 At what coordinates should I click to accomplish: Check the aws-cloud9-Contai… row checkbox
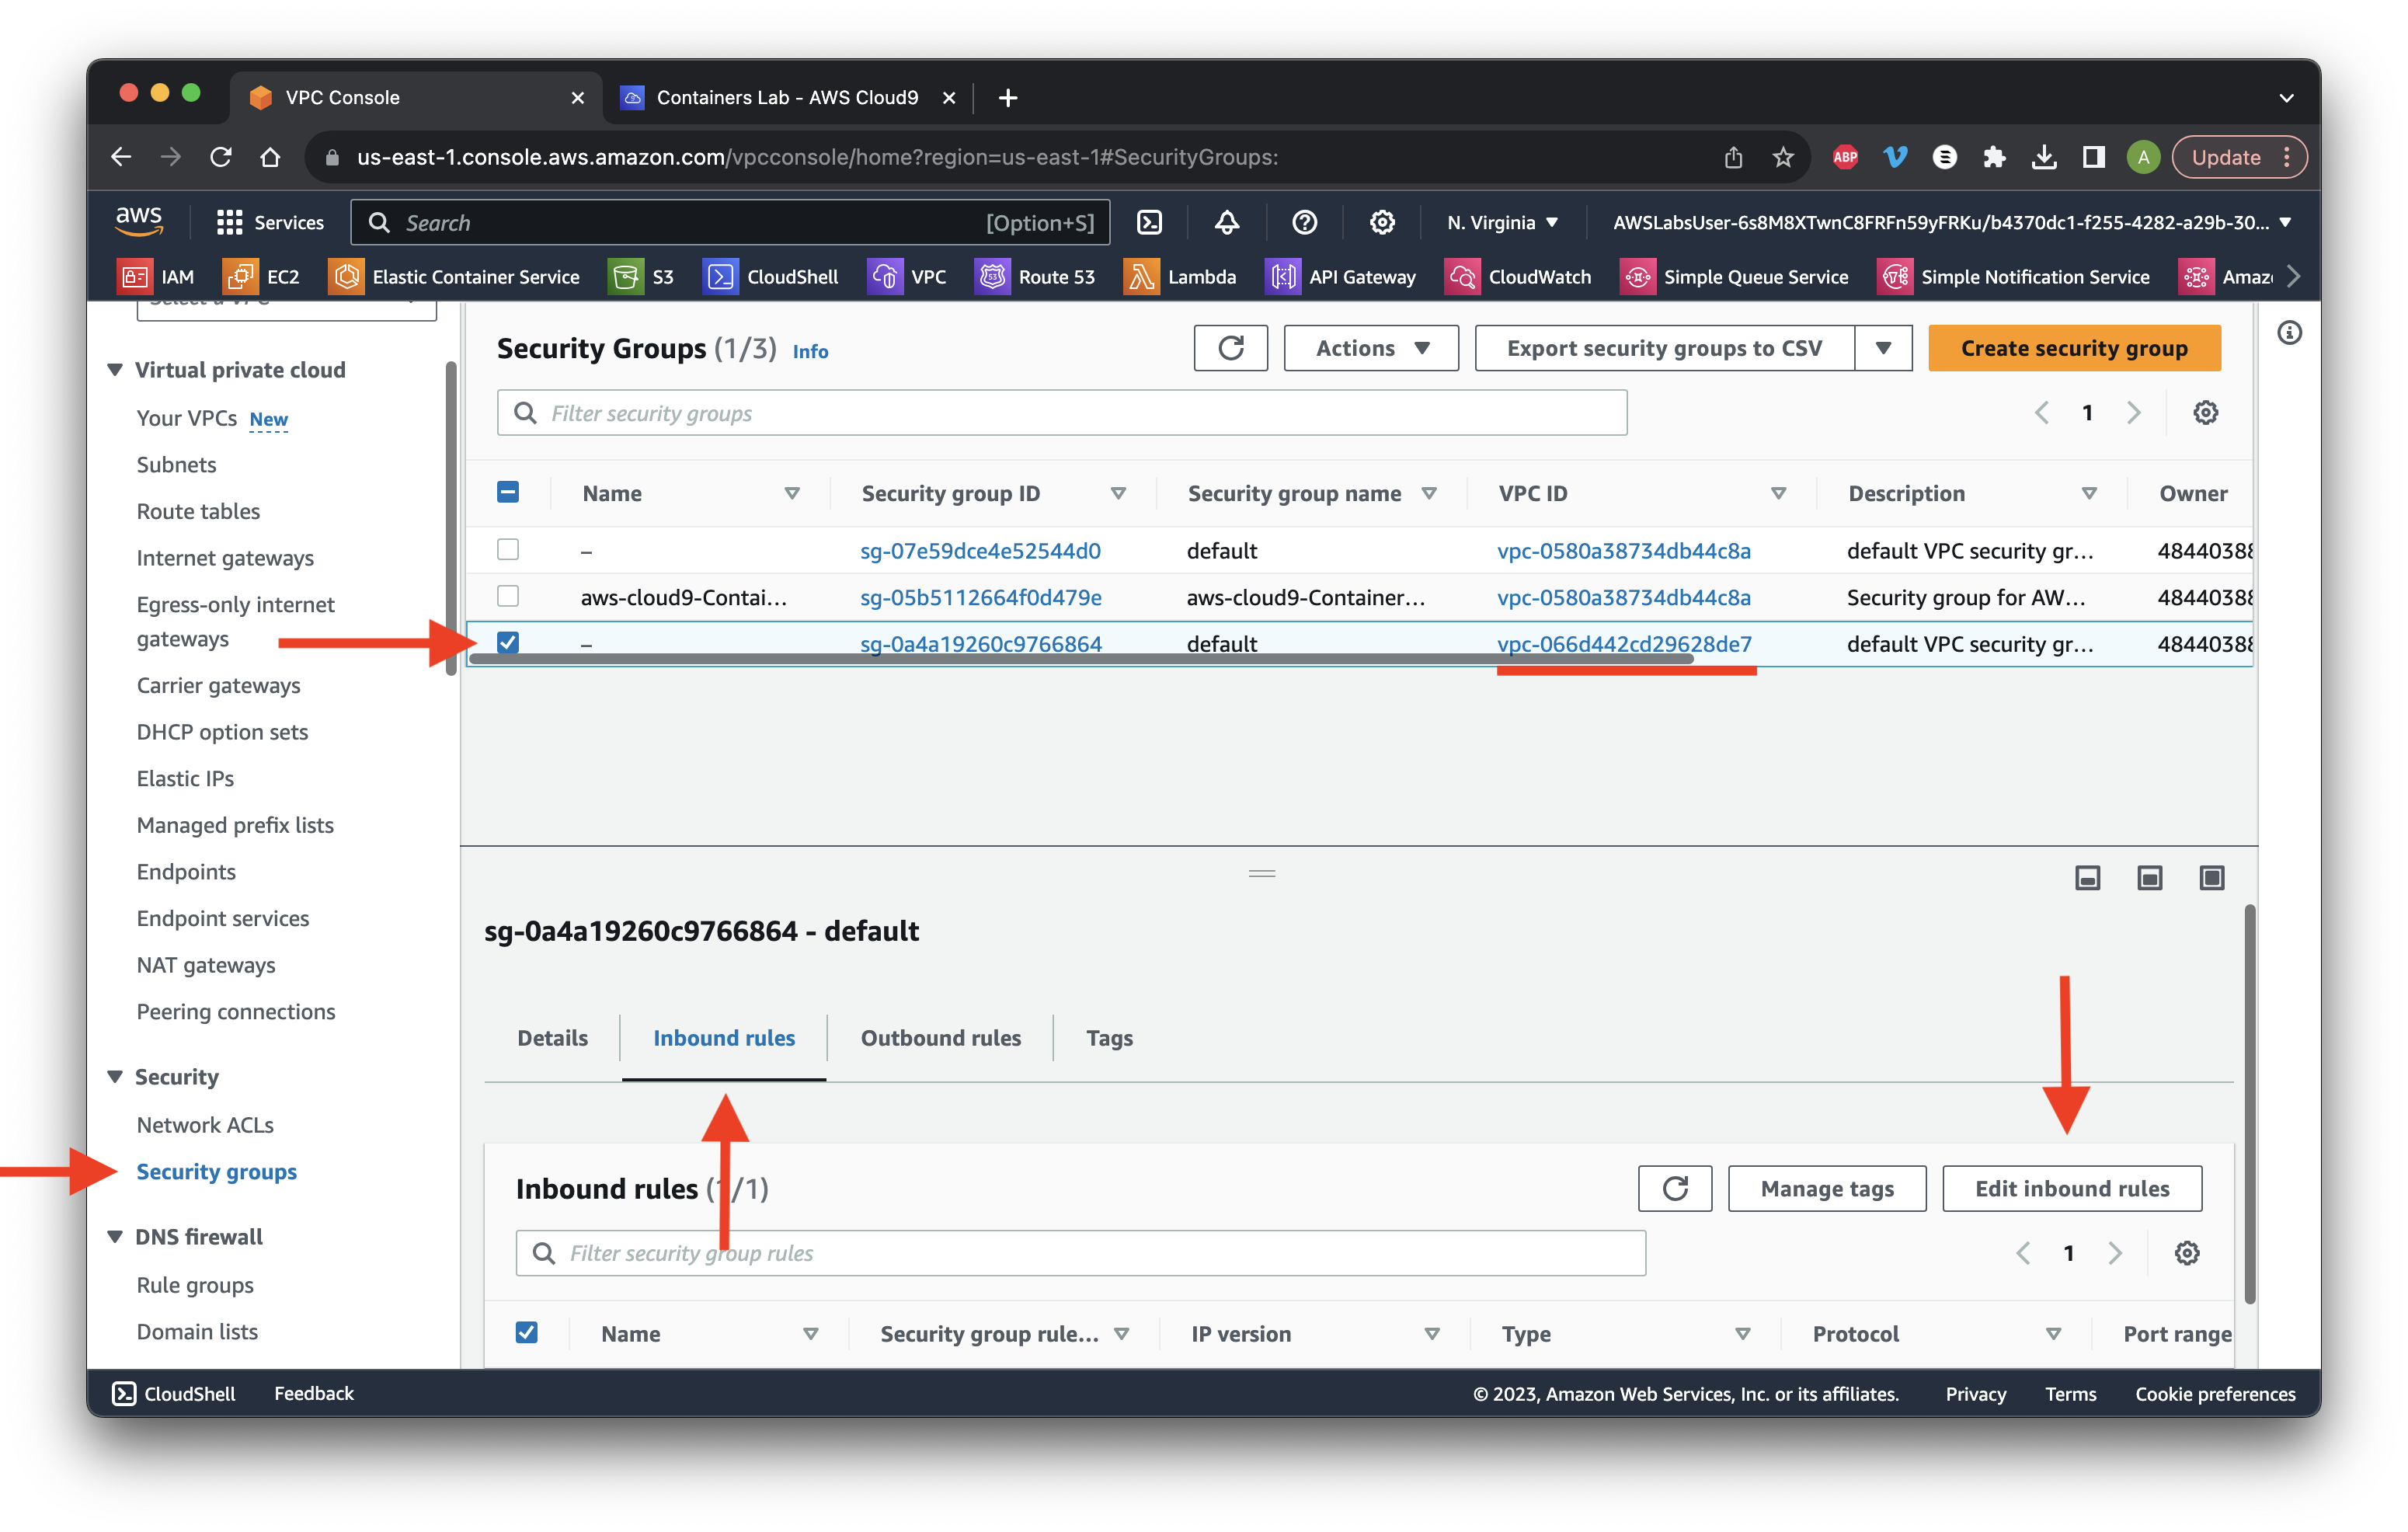pos(508,596)
